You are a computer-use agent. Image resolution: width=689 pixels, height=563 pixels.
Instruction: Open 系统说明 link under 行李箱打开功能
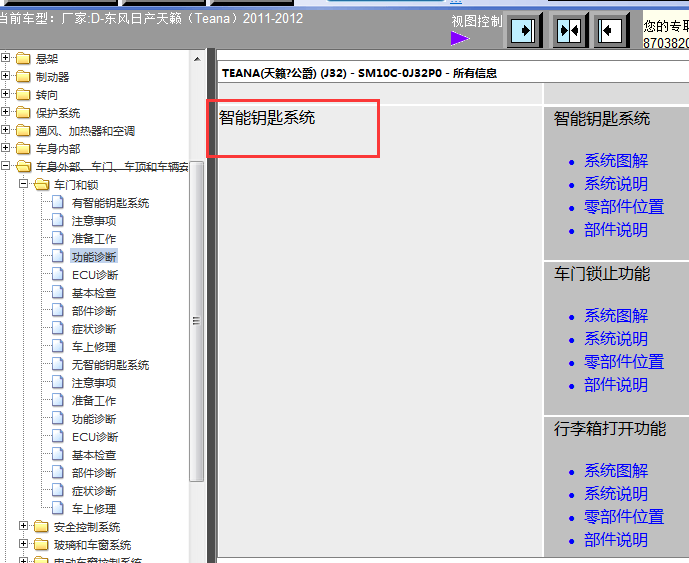tap(616, 494)
